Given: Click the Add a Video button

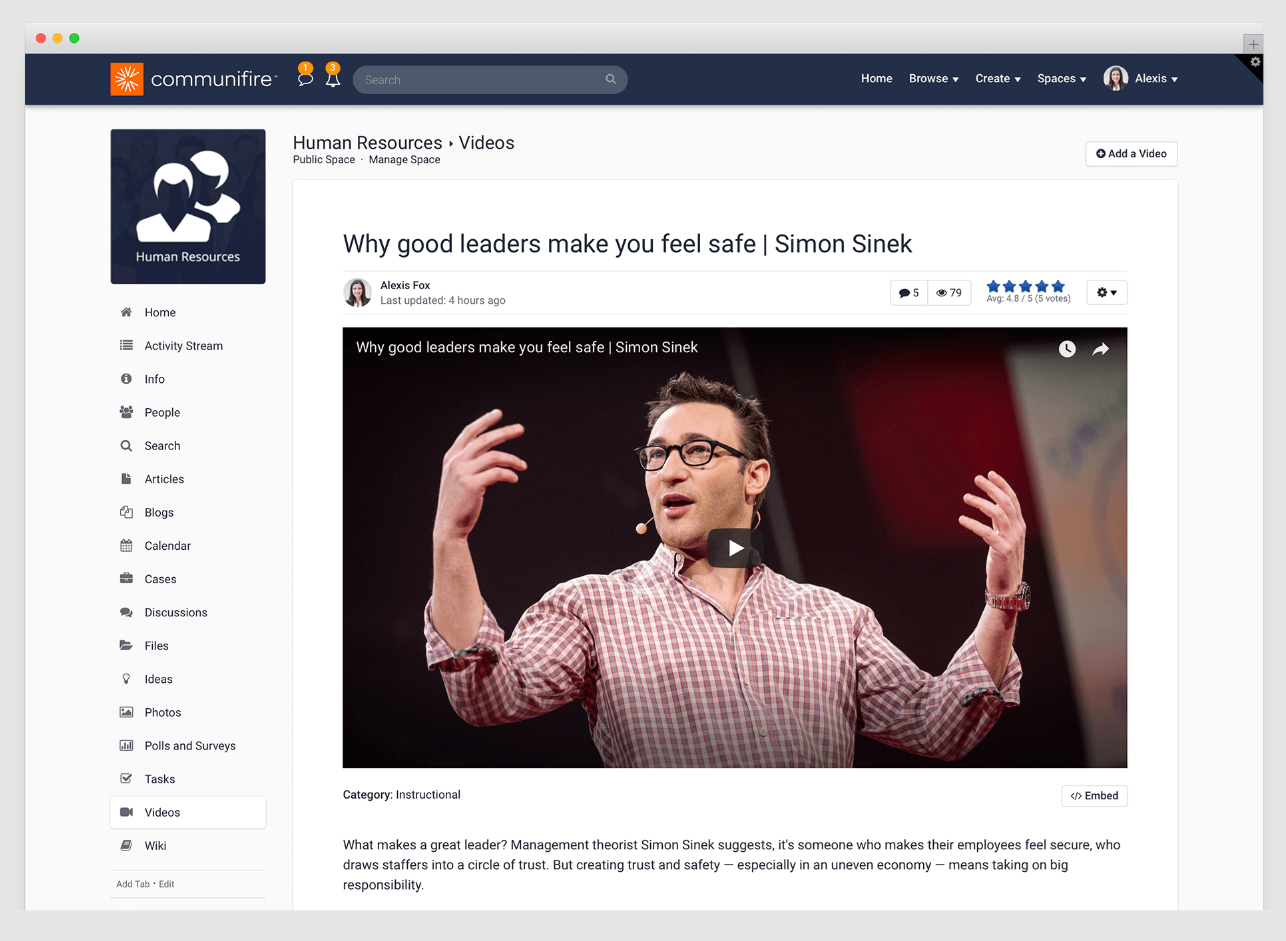Looking at the screenshot, I should pos(1131,154).
